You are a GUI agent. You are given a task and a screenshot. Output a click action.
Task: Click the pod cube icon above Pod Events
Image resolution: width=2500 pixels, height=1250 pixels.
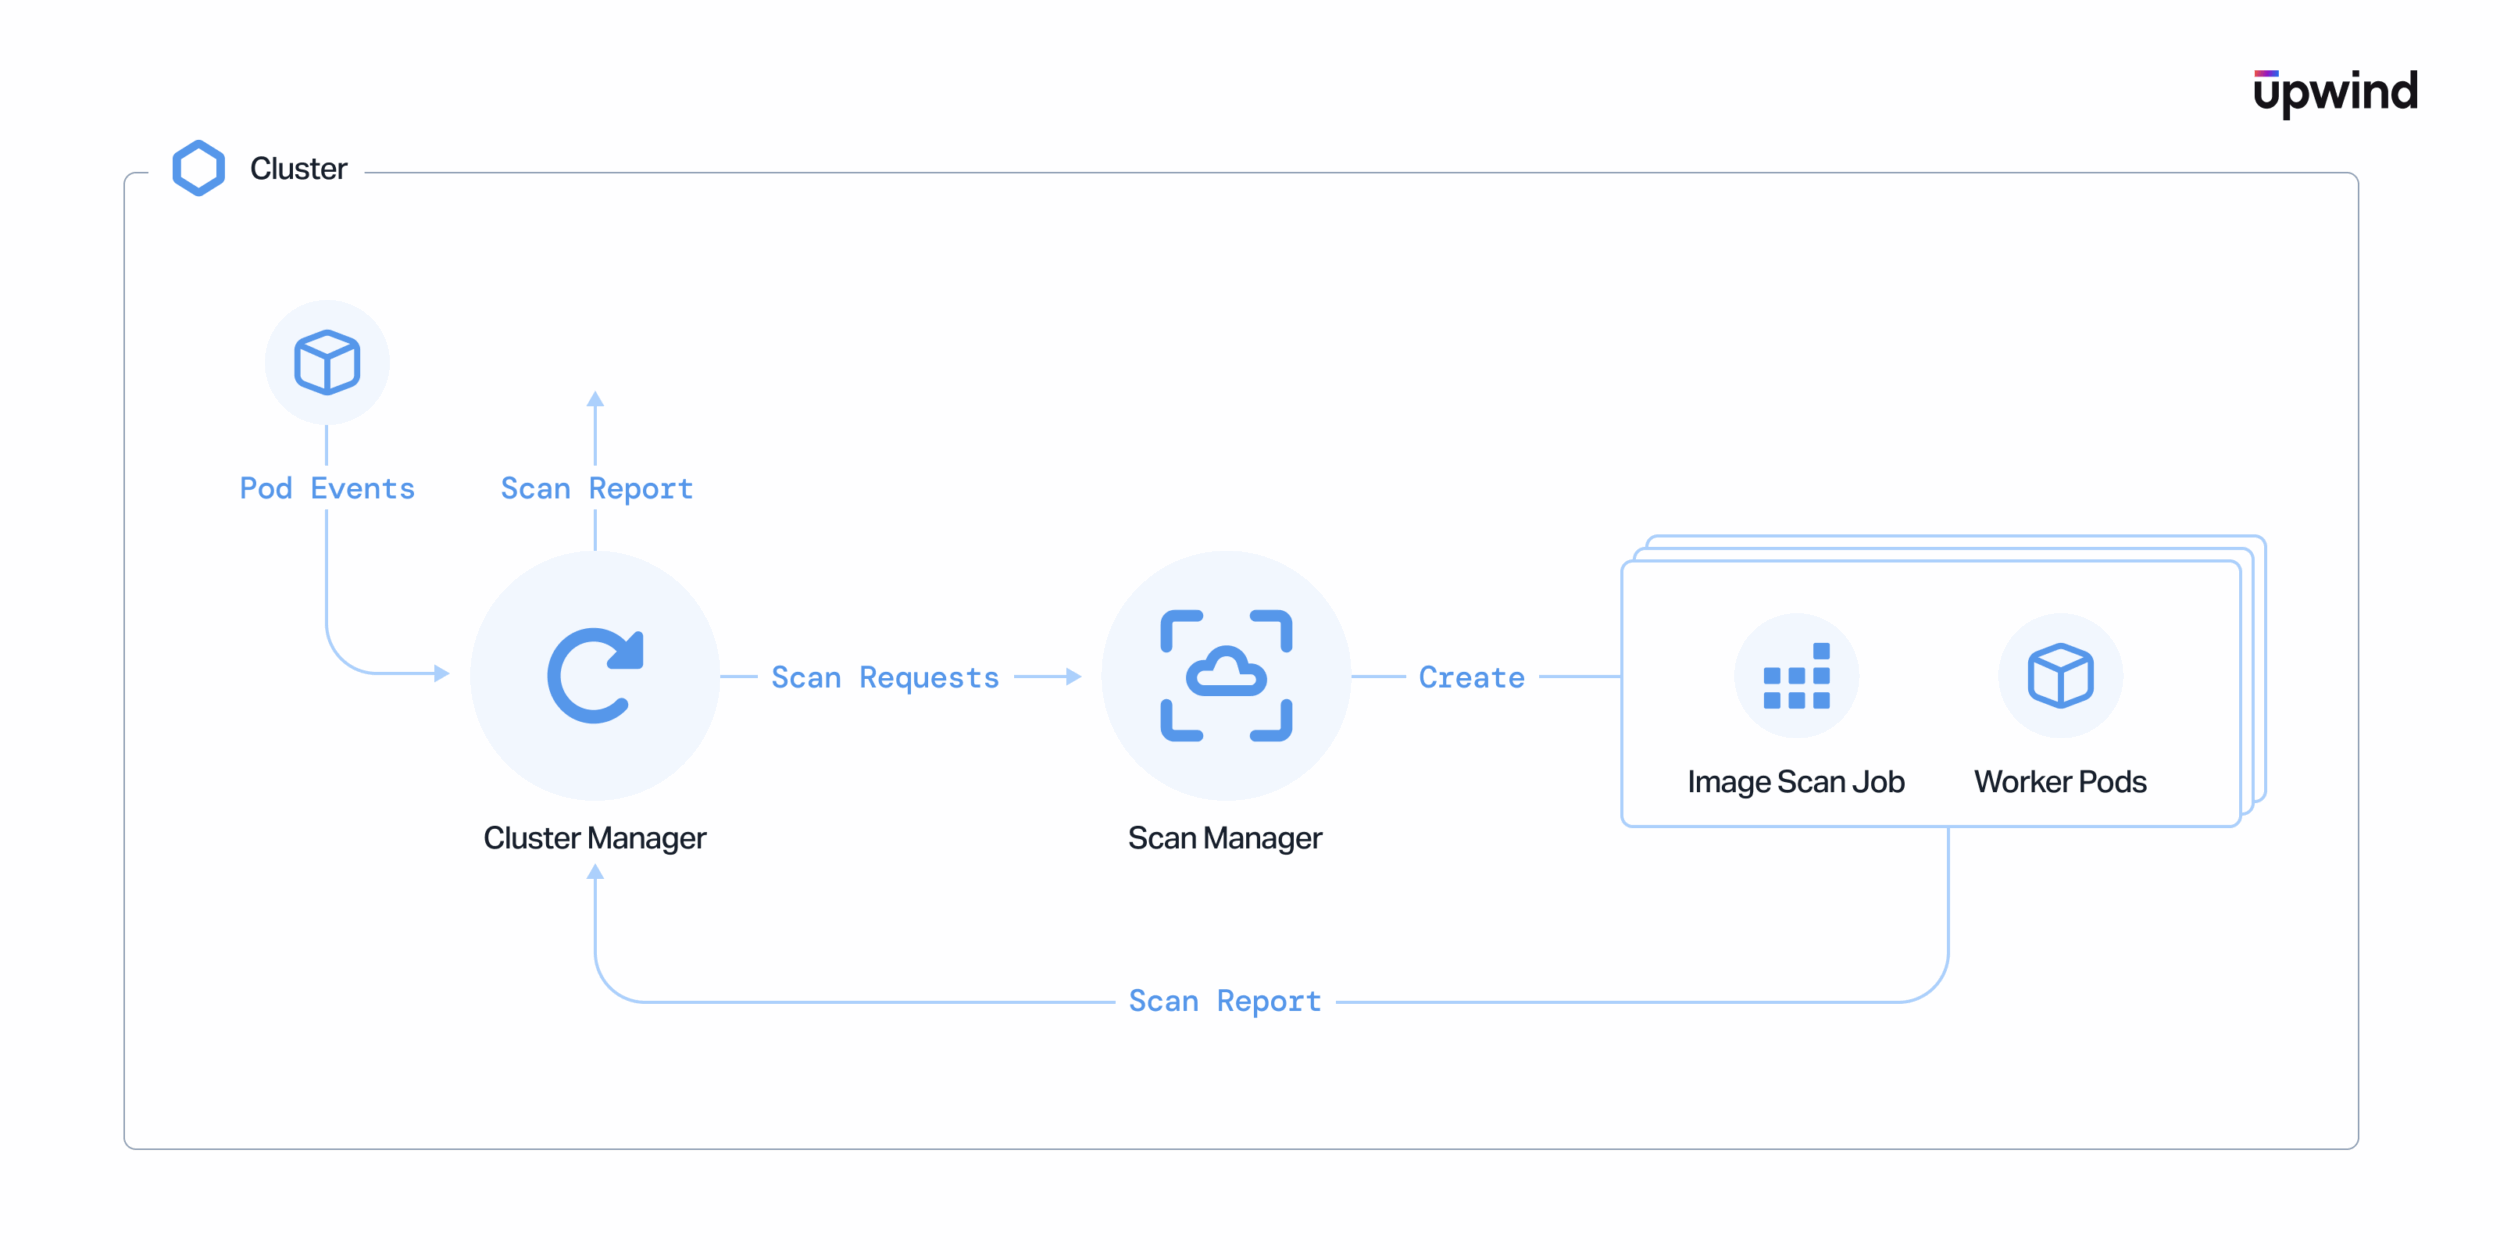[x=327, y=362]
